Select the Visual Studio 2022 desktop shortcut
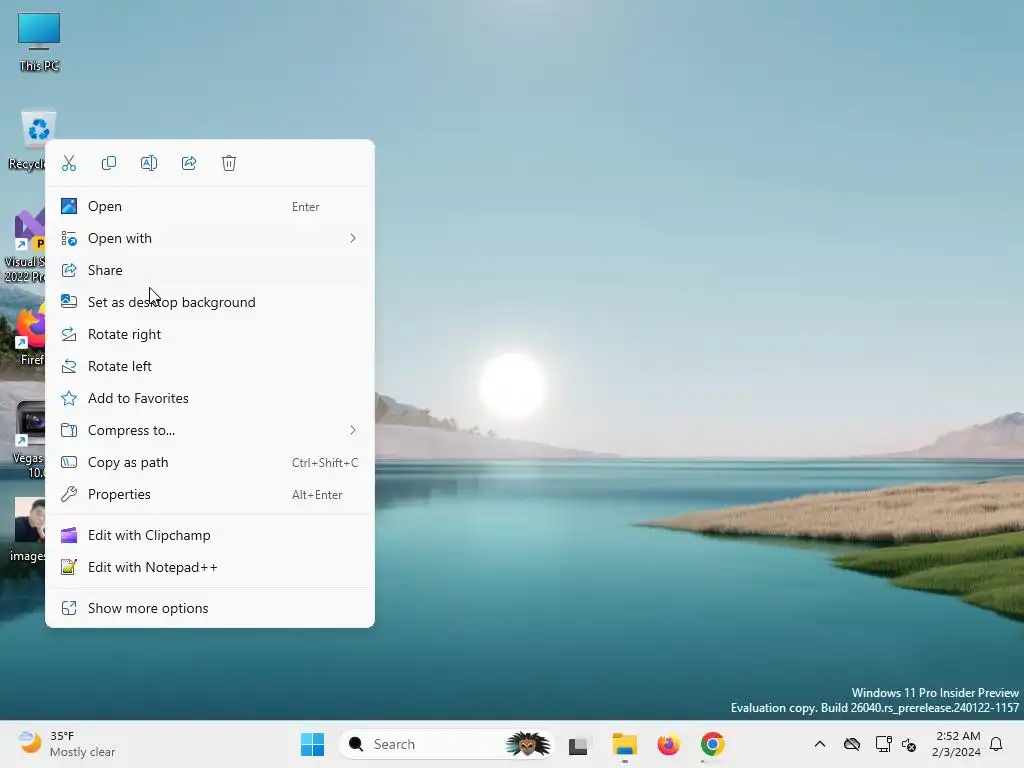Viewport: 1024px width, 768px height. click(25, 246)
